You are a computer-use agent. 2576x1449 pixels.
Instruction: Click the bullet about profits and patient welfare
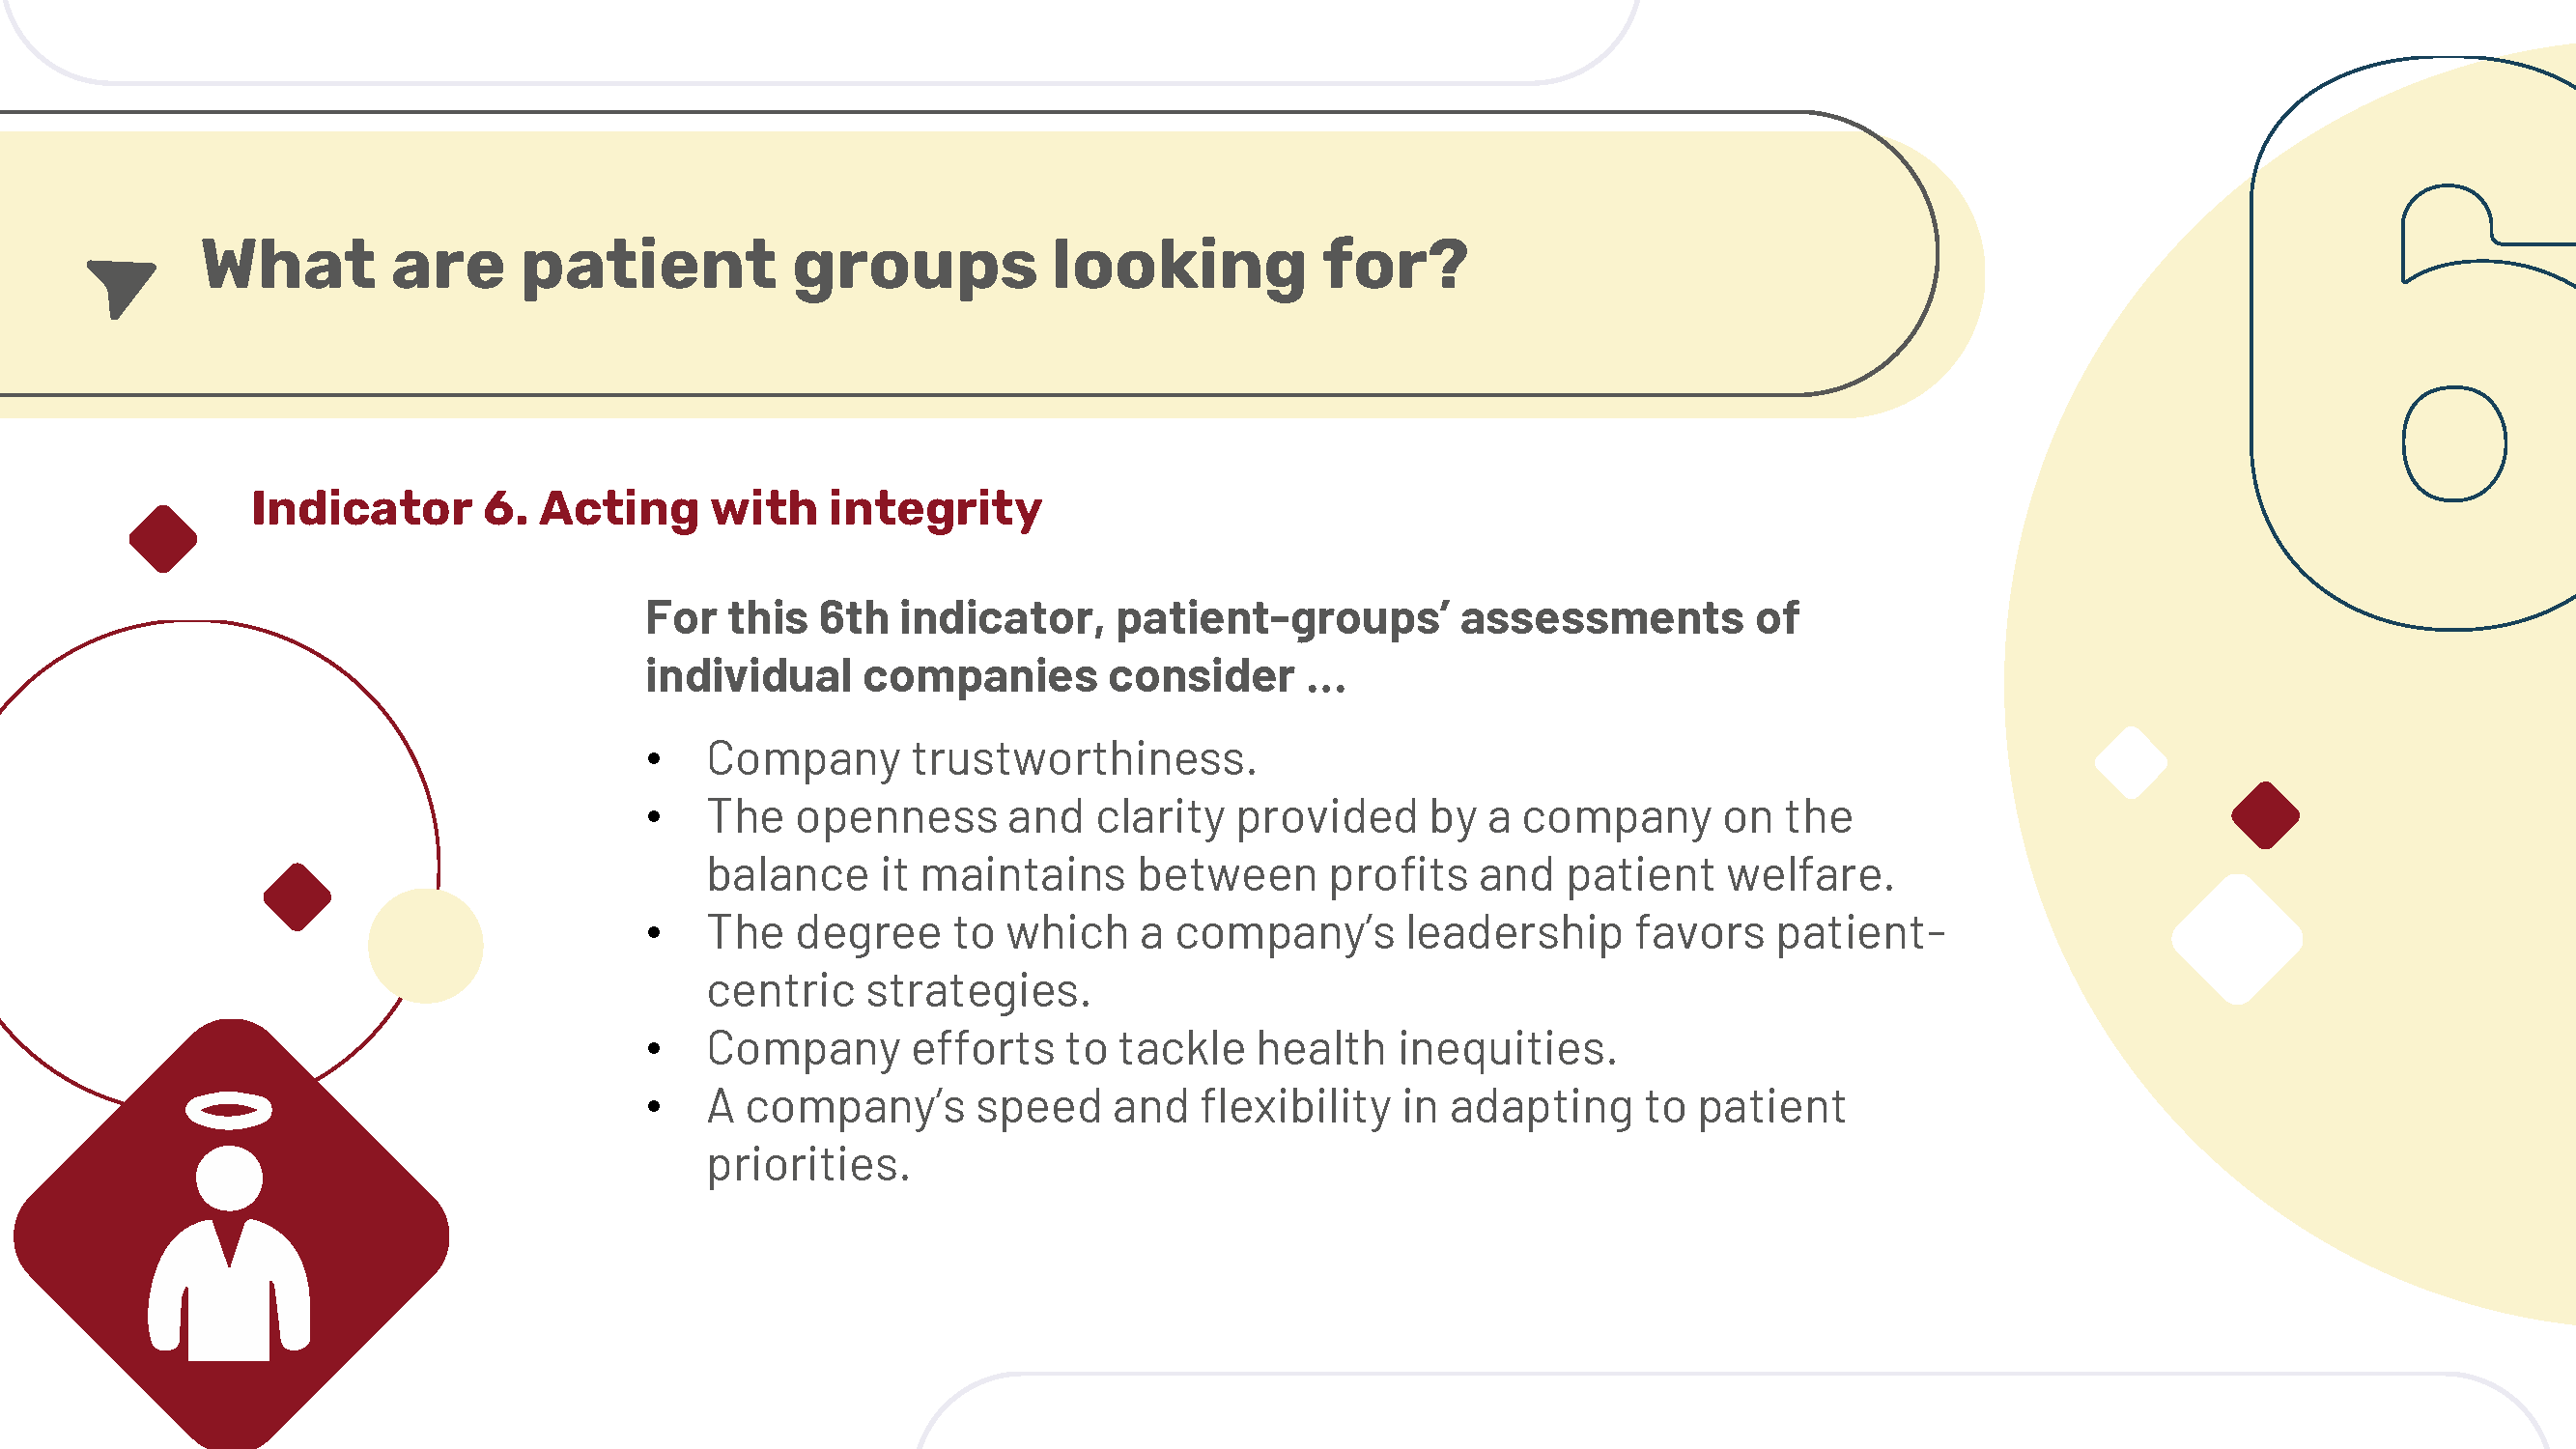(x=1300, y=846)
